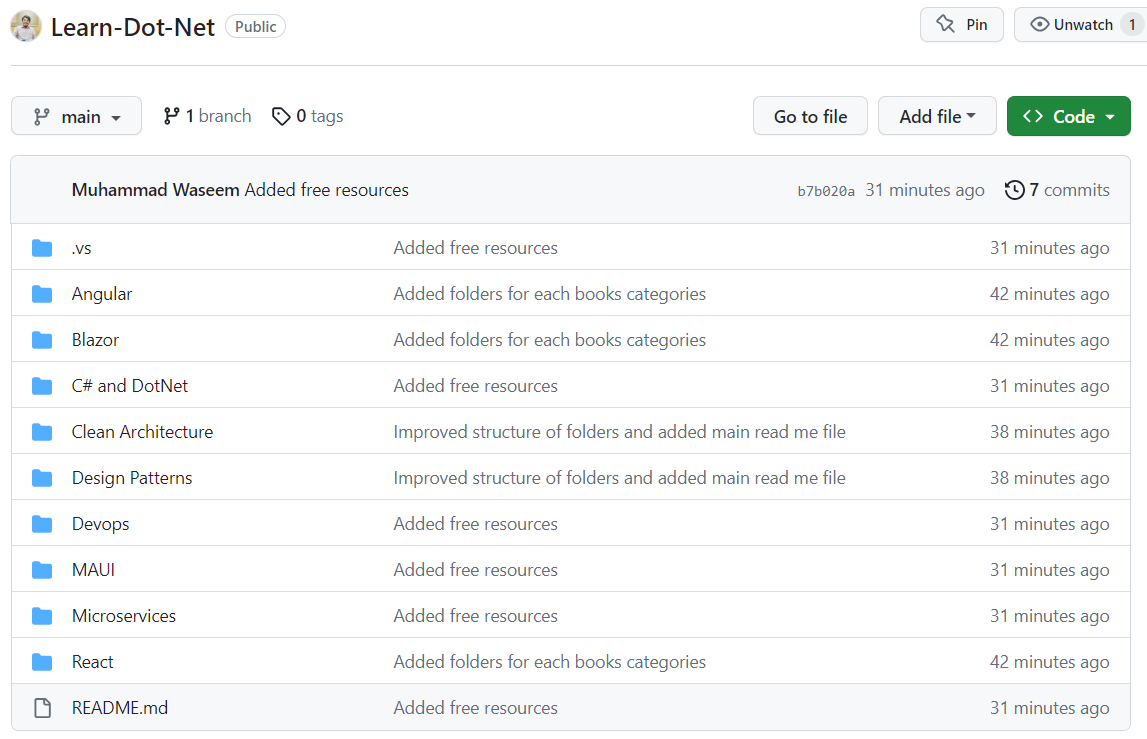Click author name Muhammad Waseem
1147x739 pixels.
click(155, 190)
